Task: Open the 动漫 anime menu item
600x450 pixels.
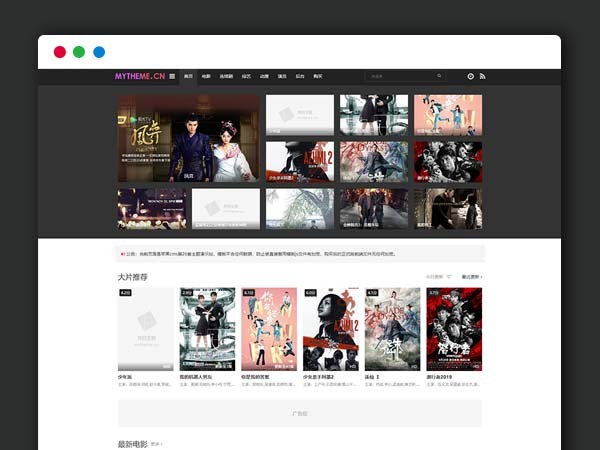Action: click(x=264, y=76)
